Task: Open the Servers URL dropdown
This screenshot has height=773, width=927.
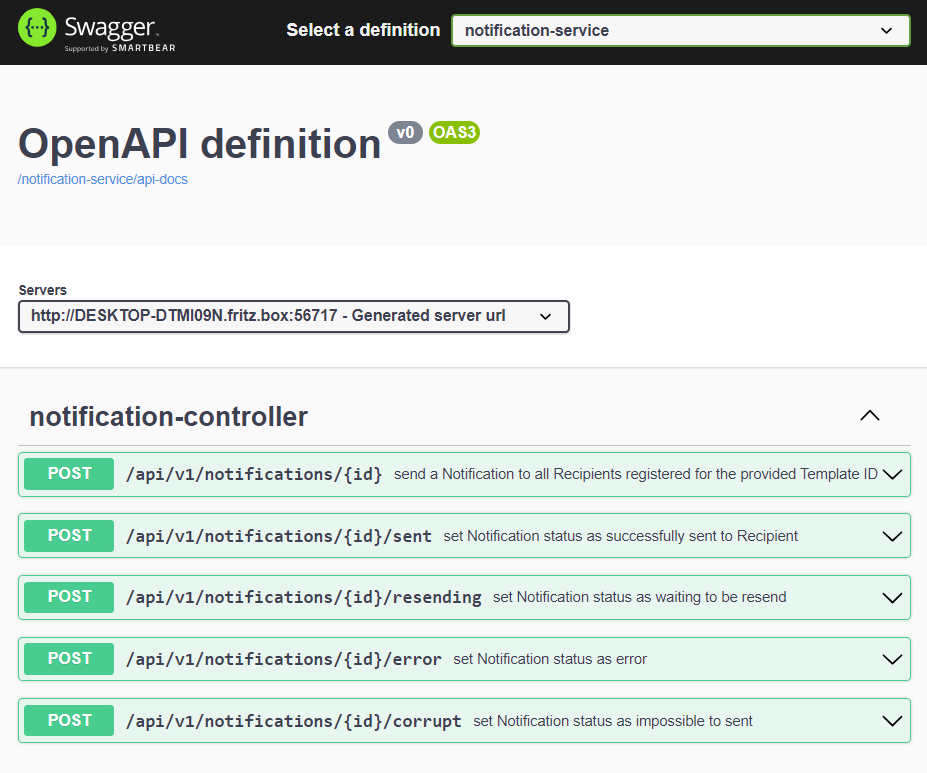Action: [294, 316]
